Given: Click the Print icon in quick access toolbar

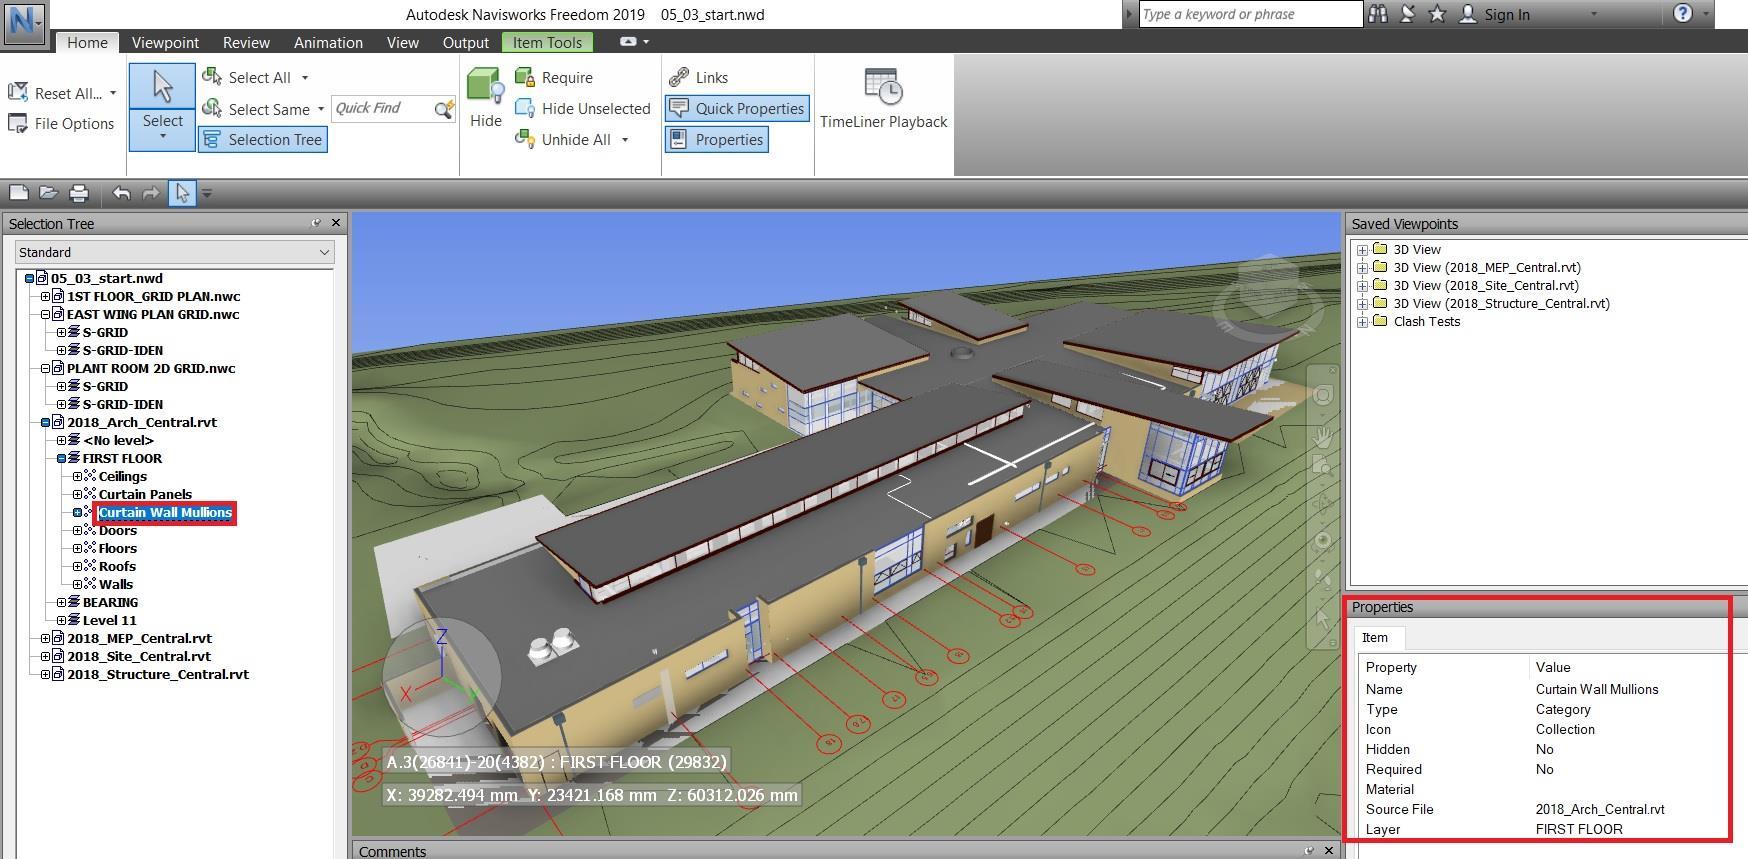Looking at the screenshot, I should tap(79, 193).
